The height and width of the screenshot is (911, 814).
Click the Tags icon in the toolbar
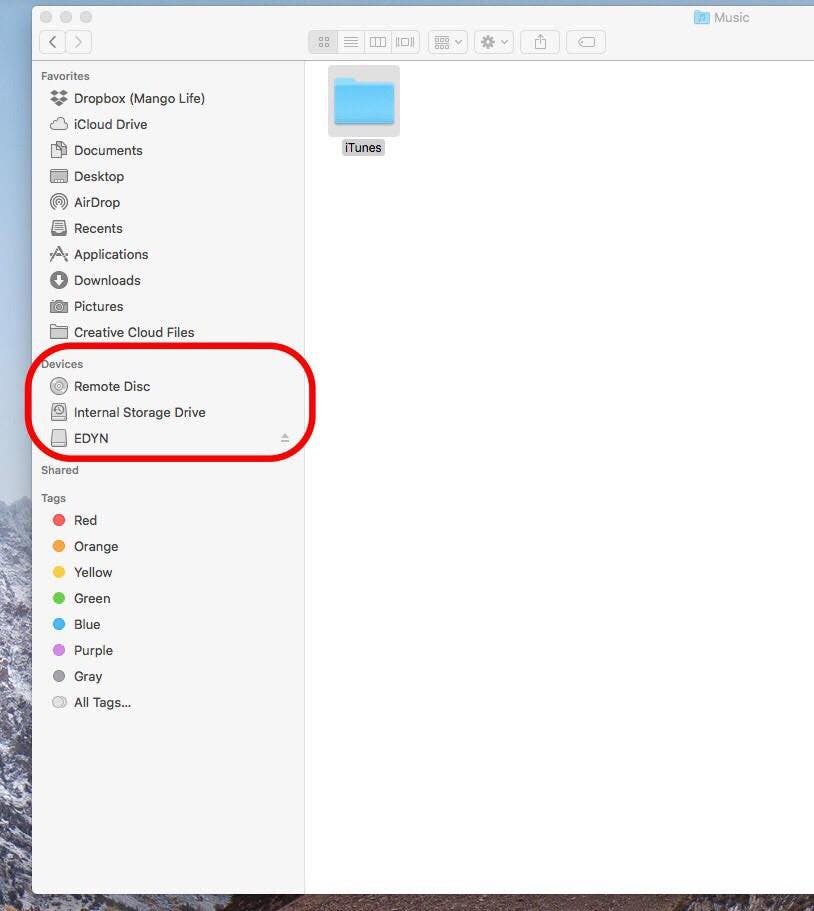tap(586, 41)
